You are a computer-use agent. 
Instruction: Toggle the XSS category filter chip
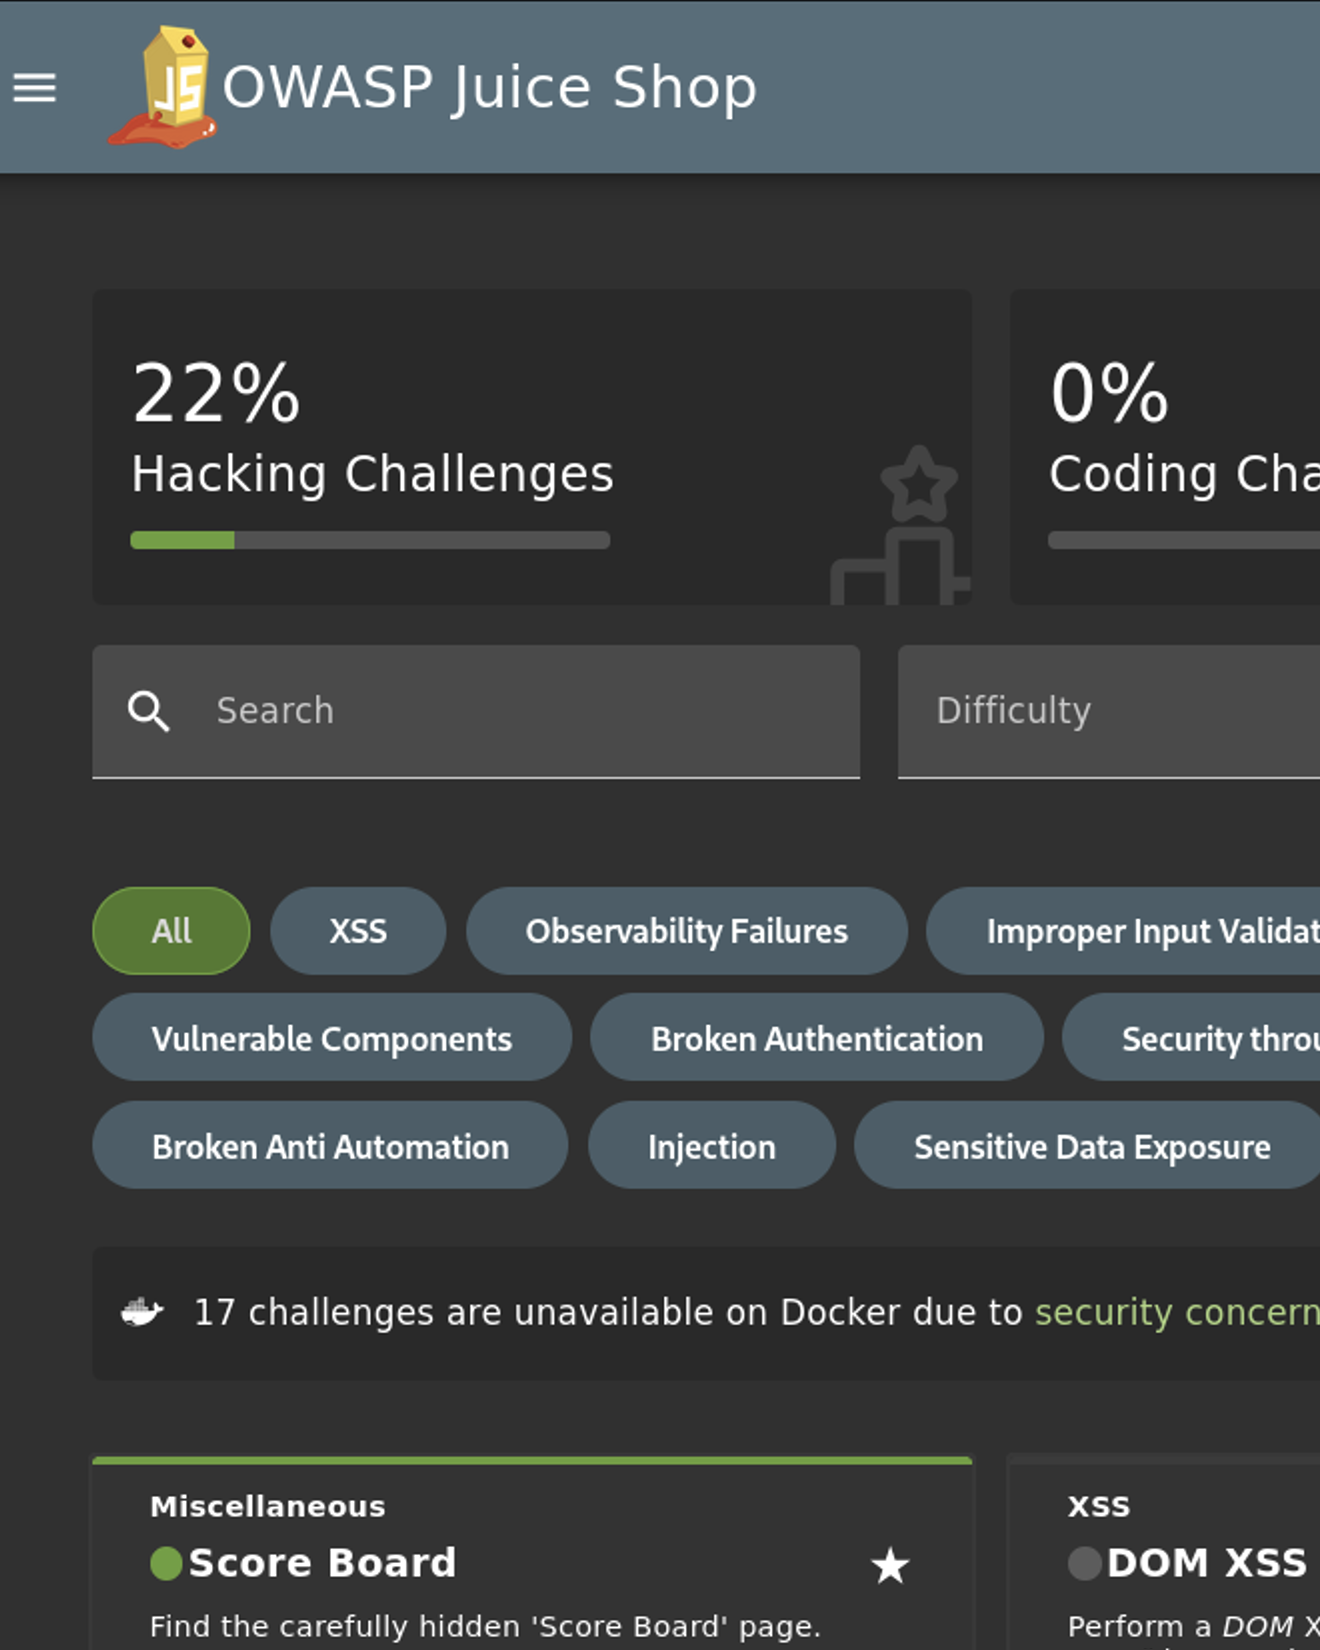[358, 931]
